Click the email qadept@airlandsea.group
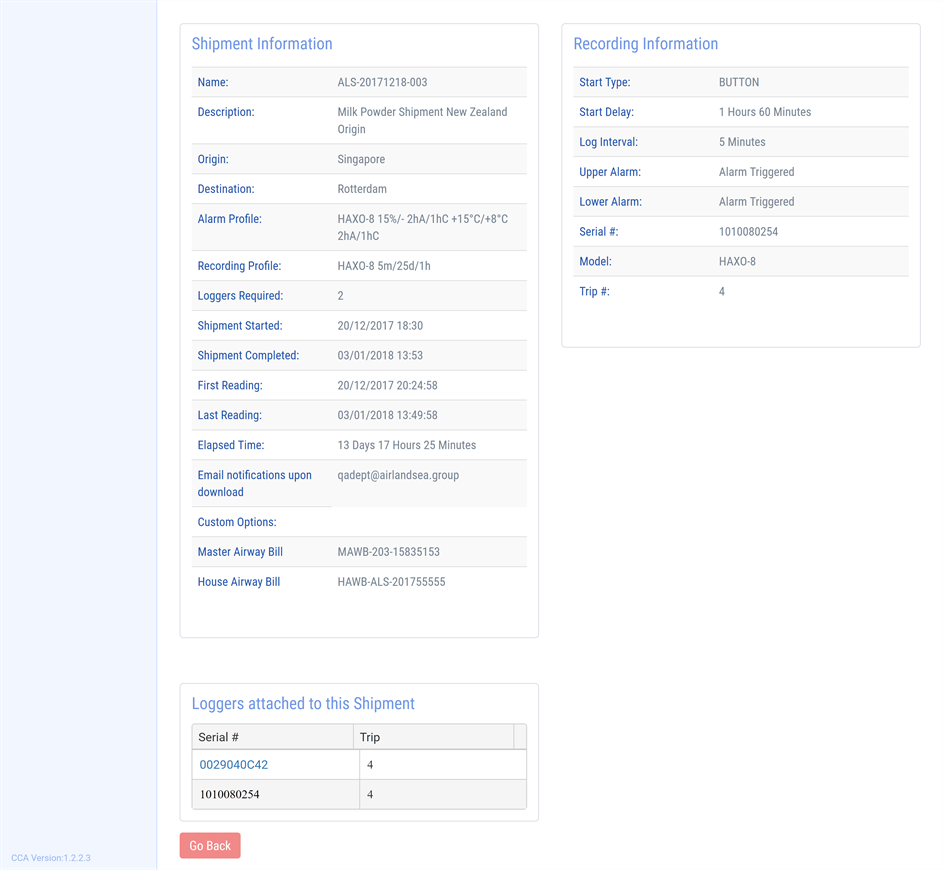Screen dimensions: 943x870 click(x=398, y=475)
